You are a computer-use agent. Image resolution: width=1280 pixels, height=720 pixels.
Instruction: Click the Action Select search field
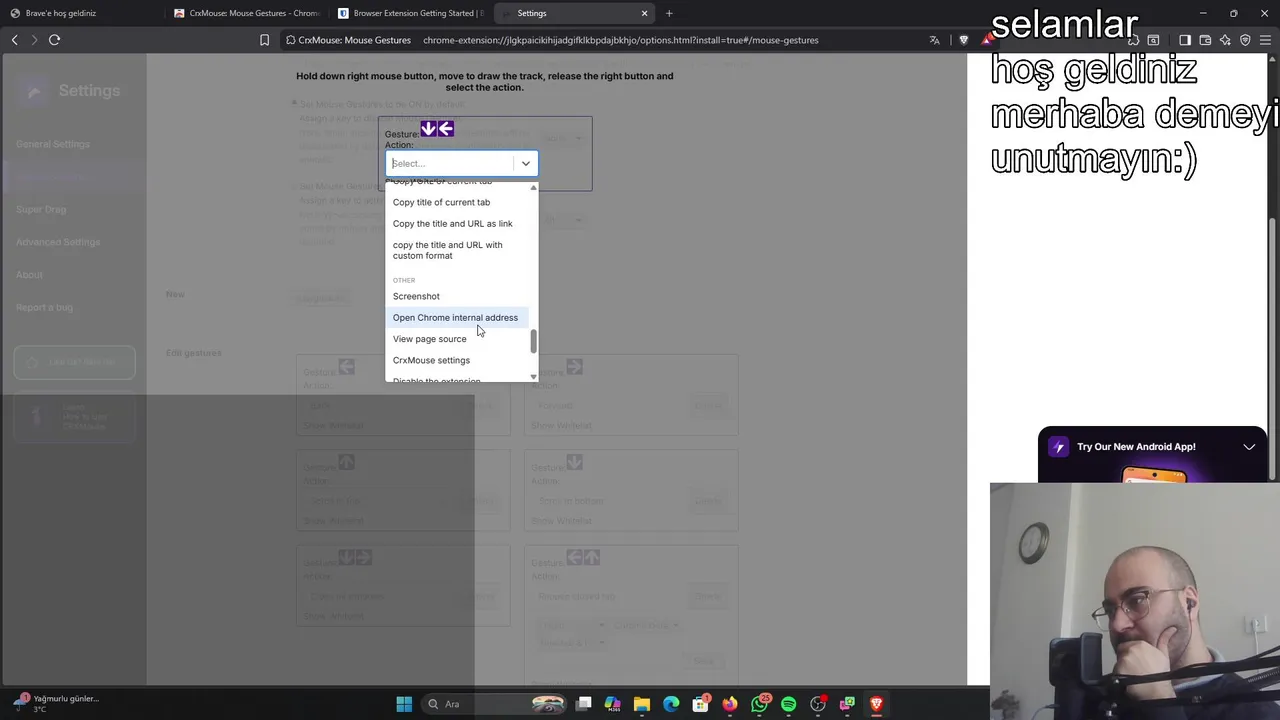(450, 163)
